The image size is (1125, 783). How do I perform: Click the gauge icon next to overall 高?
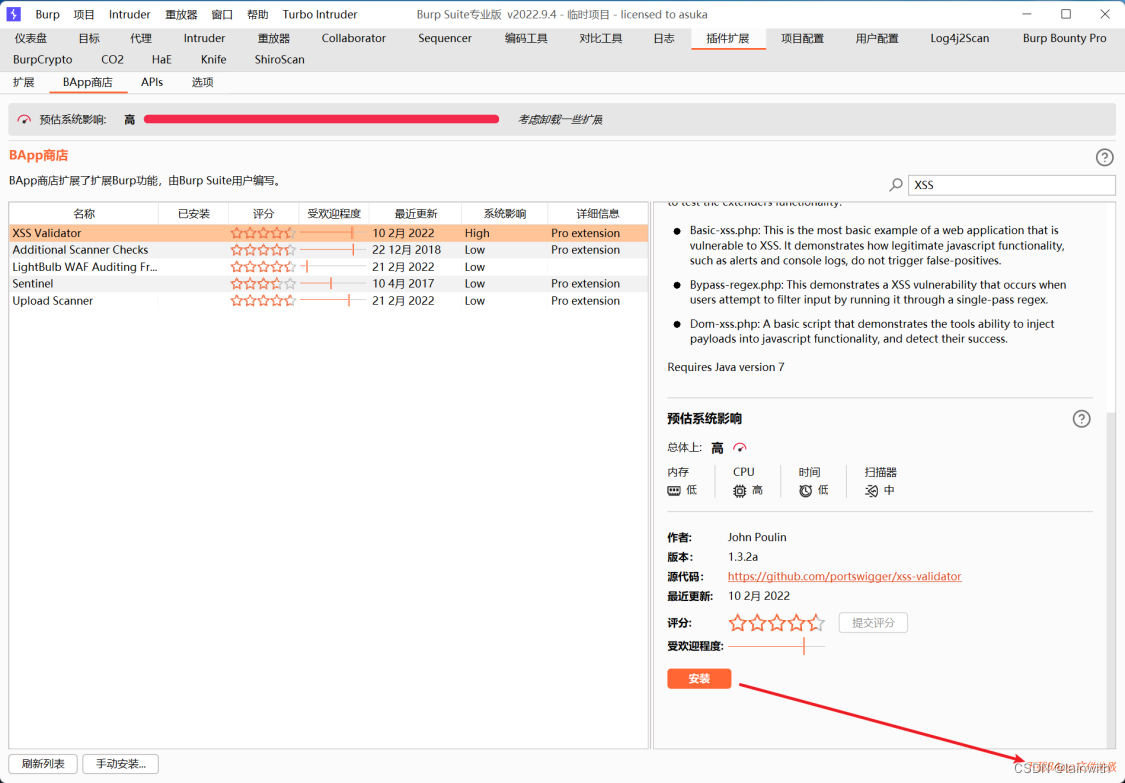[x=740, y=448]
